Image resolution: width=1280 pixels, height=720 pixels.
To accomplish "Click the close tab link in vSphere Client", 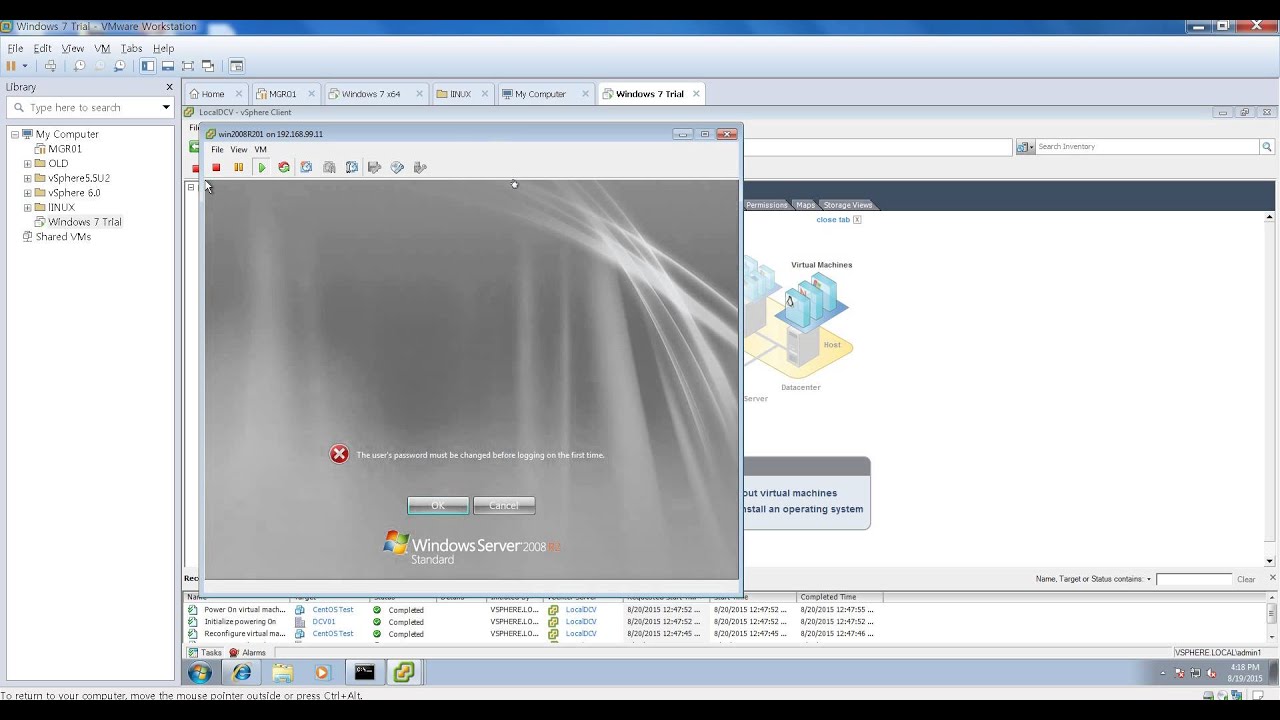I will (x=833, y=220).
